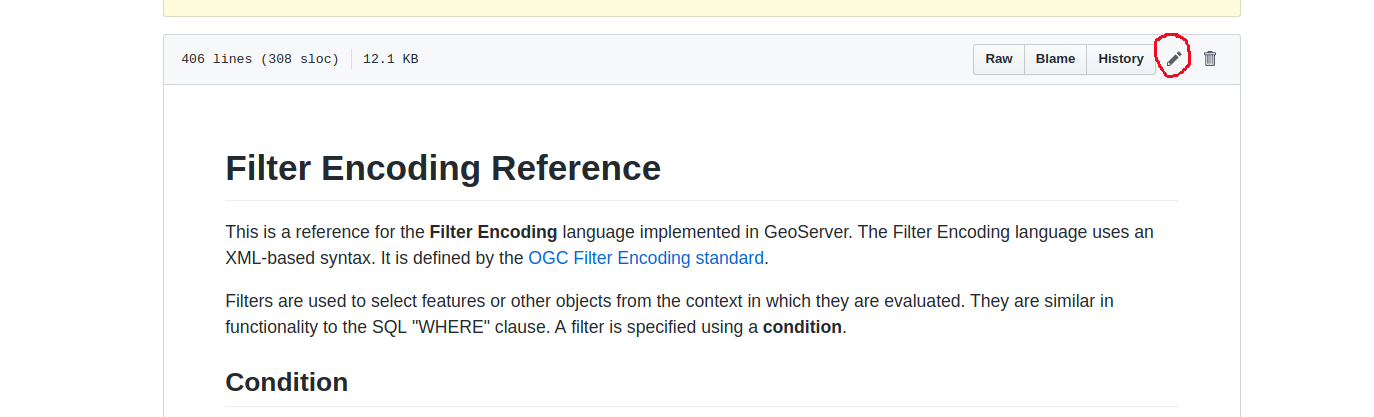The width and height of the screenshot is (1374, 417).
Task: Click the horizontal rule under the main heading
Action: 702,200
